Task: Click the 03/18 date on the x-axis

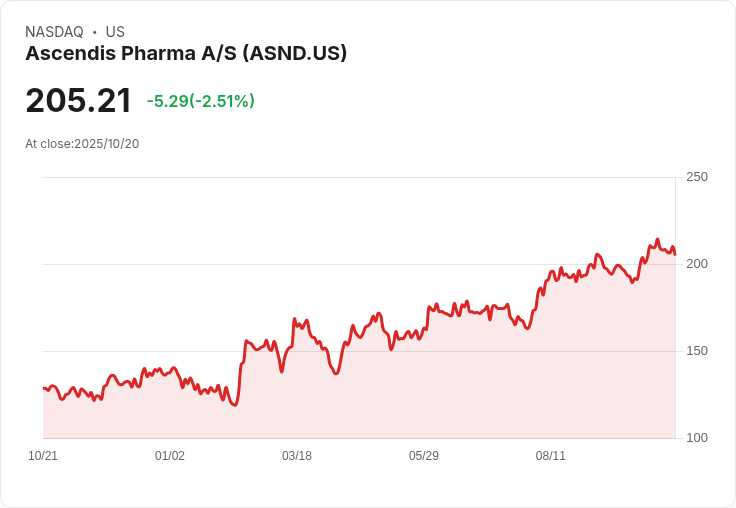Action: (297, 456)
